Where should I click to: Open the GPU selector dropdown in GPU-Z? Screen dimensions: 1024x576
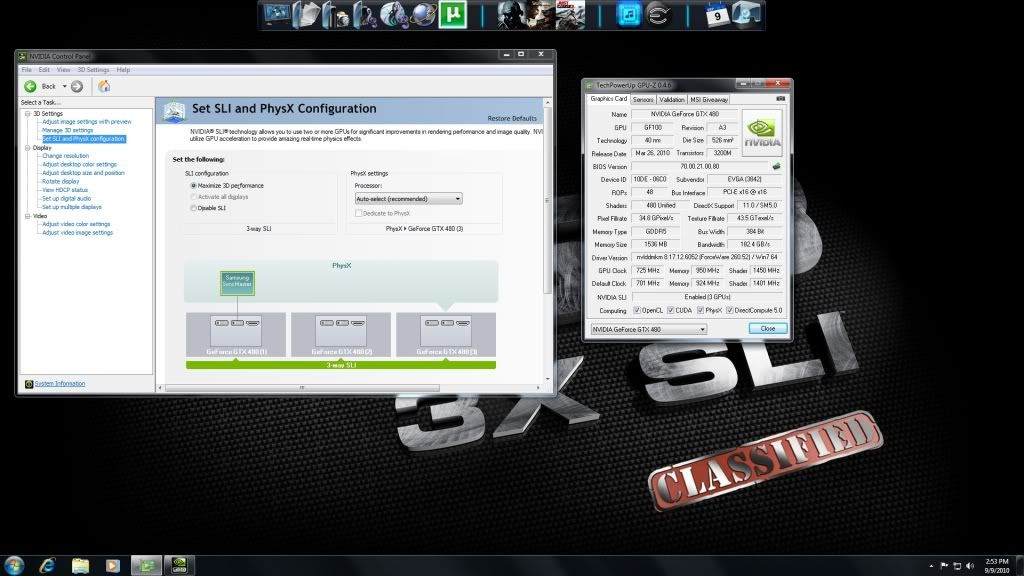(x=648, y=329)
